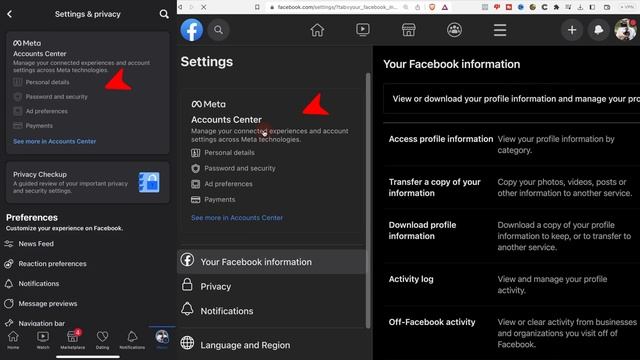
Task: Open Ad preferences in the mobile Accounts Center card
Action: click(40, 111)
